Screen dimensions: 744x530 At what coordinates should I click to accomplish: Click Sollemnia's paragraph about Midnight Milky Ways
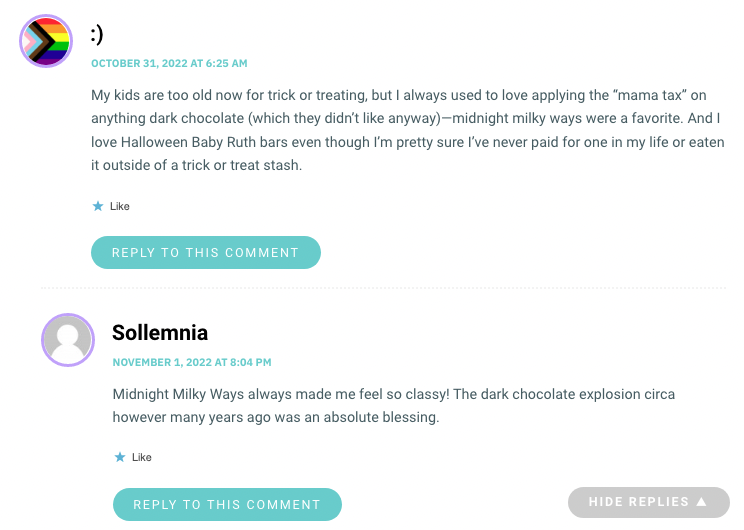point(393,406)
